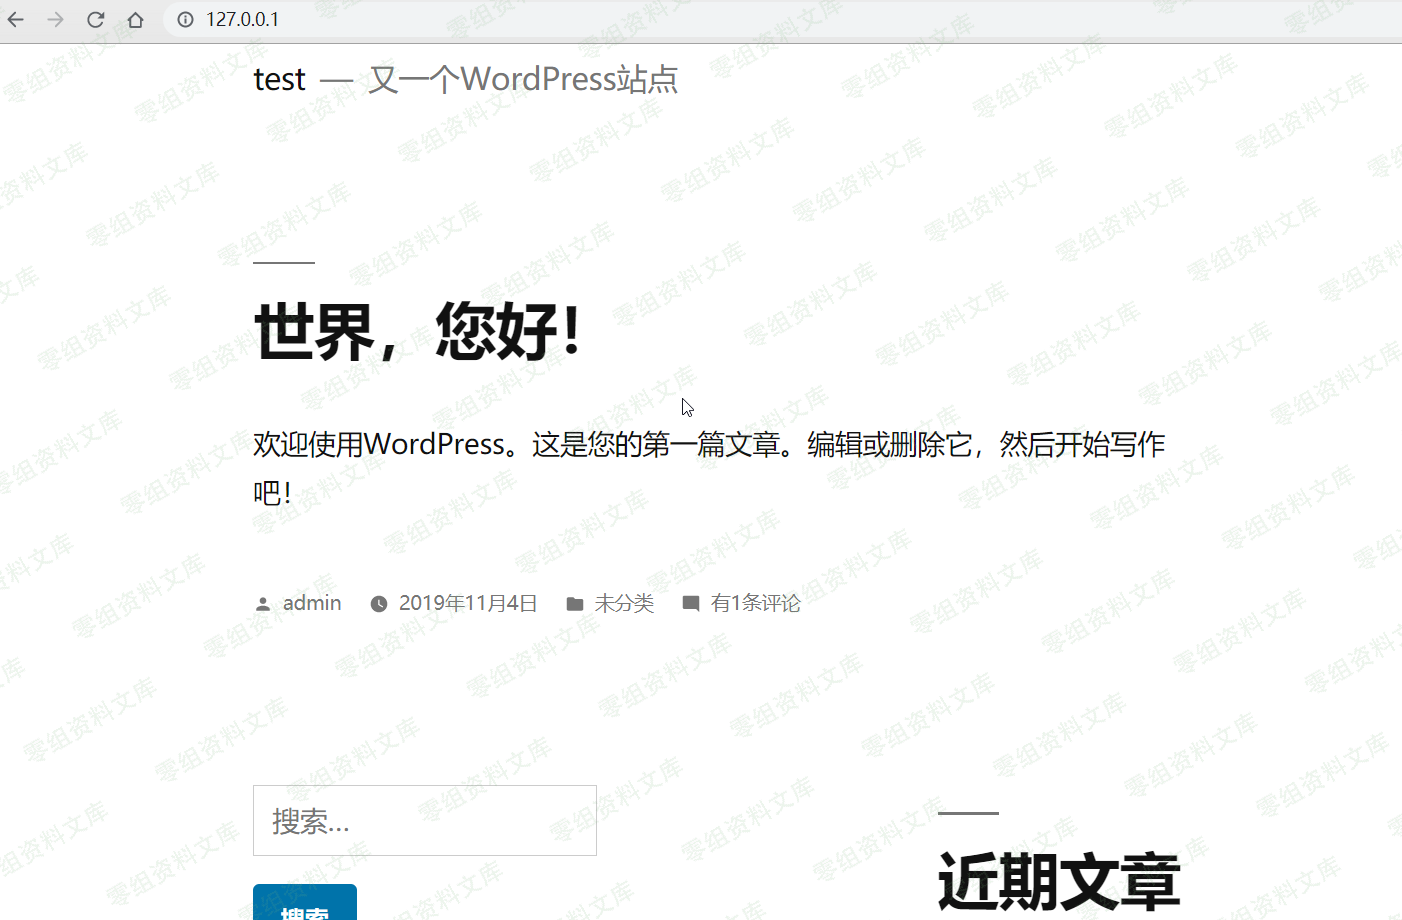Click the folder category icon
The height and width of the screenshot is (920, 1402).
575,604
